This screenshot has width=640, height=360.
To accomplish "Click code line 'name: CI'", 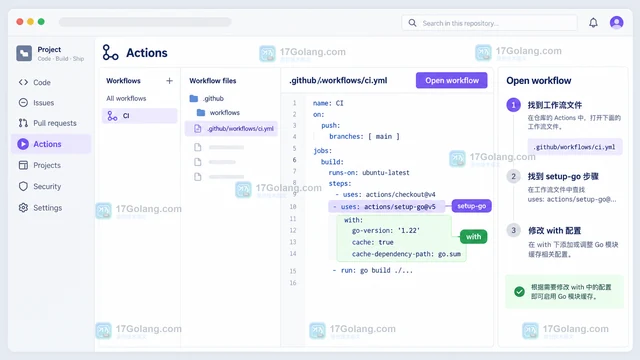I will tap(328, 103).
